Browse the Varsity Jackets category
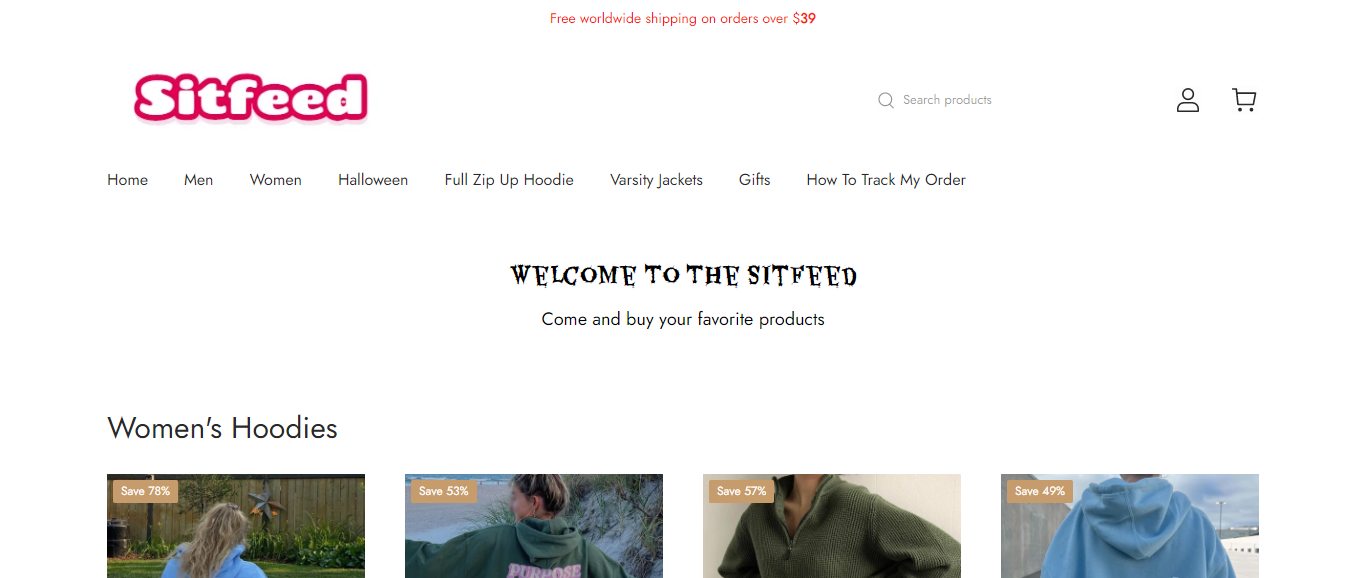 (656, 180)
